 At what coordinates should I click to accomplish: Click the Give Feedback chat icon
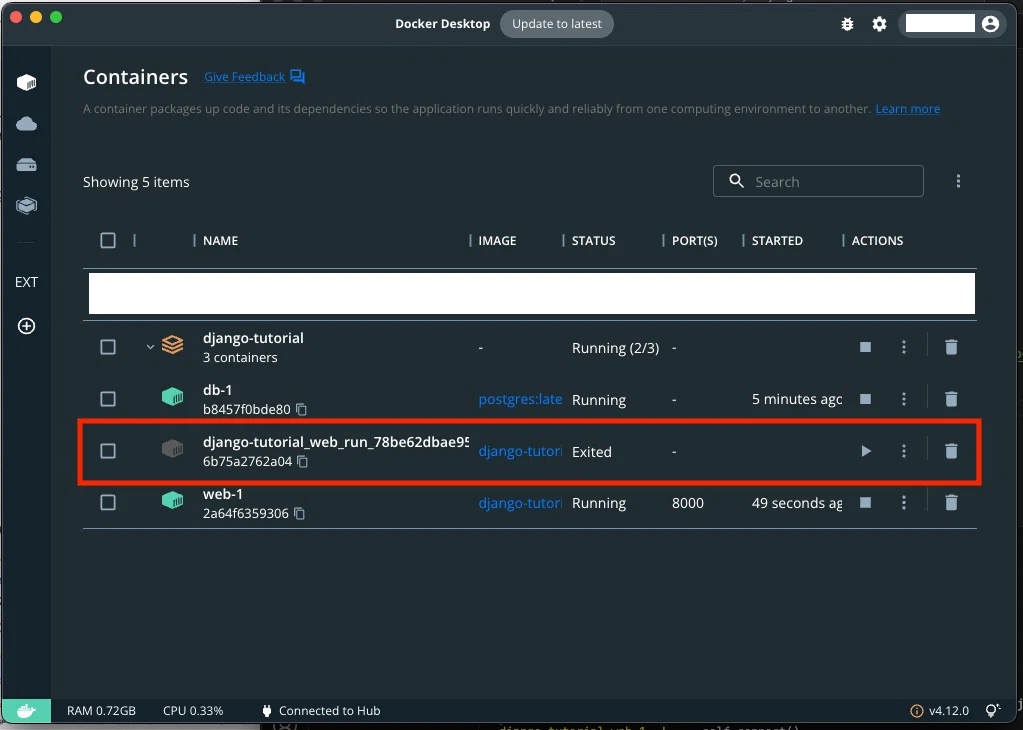point(298,77)
